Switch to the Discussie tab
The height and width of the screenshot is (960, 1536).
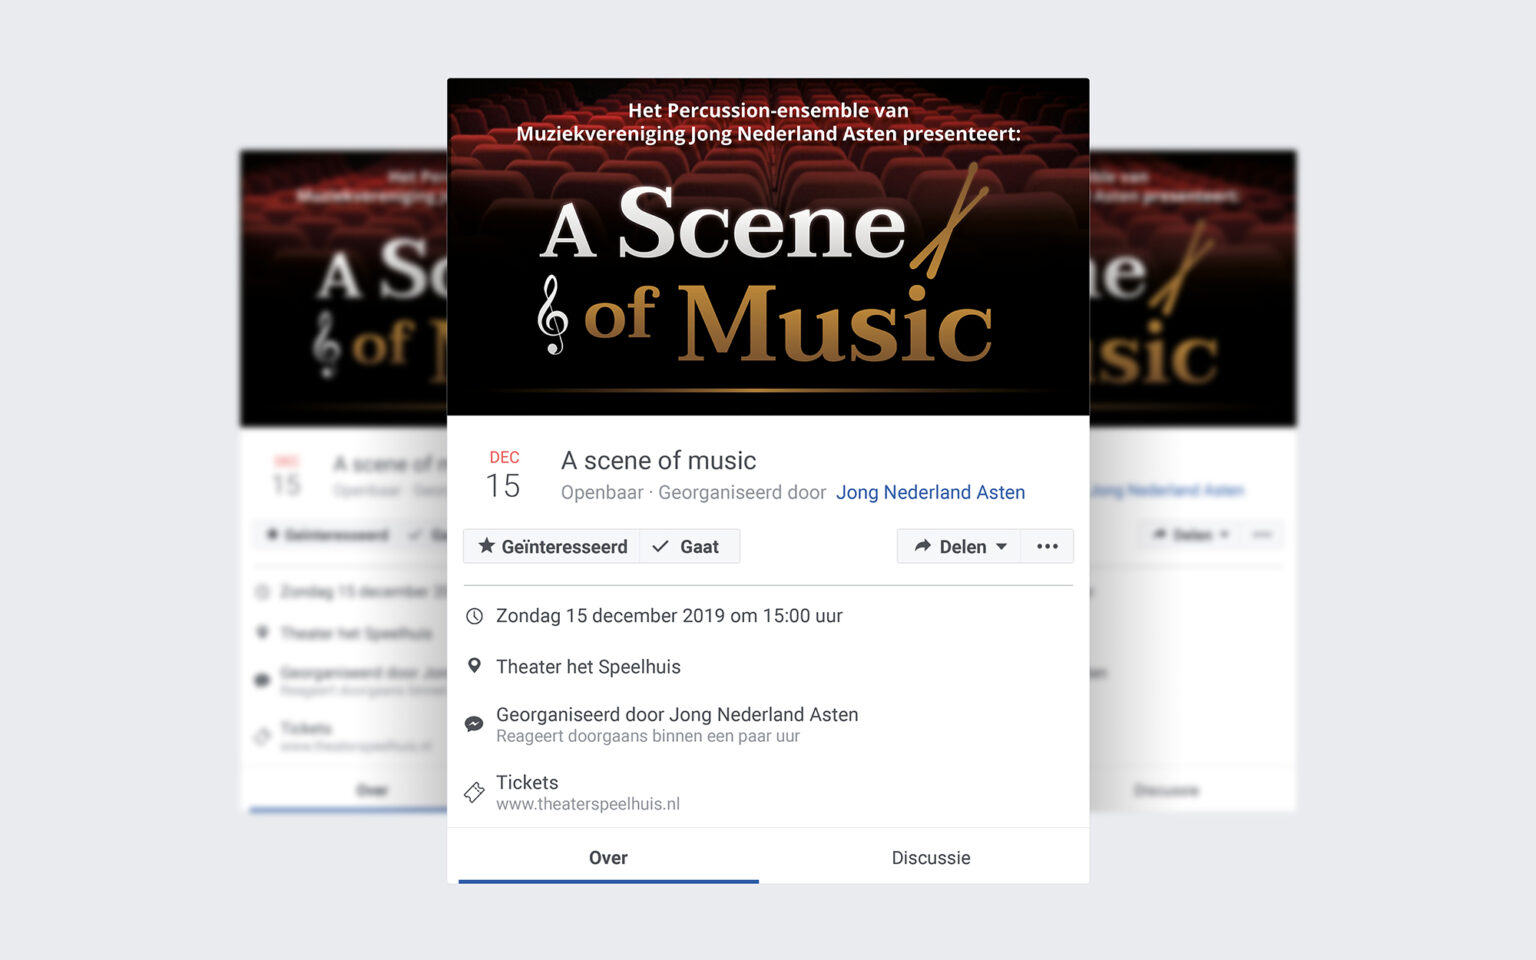coord(930,857)
